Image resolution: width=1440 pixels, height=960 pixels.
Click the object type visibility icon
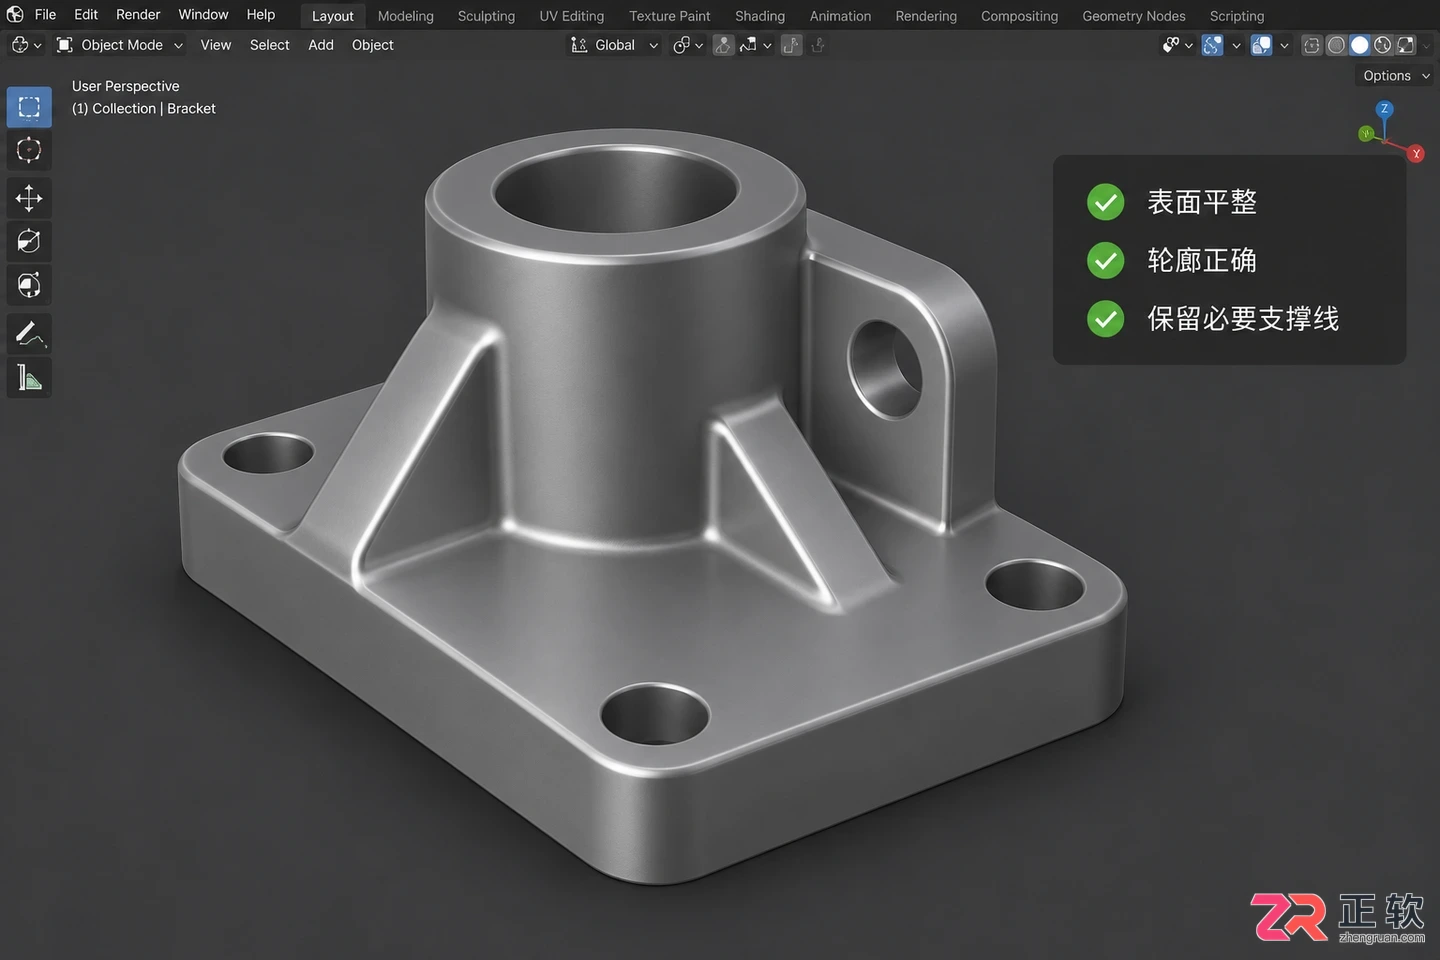coord(1171,45)
